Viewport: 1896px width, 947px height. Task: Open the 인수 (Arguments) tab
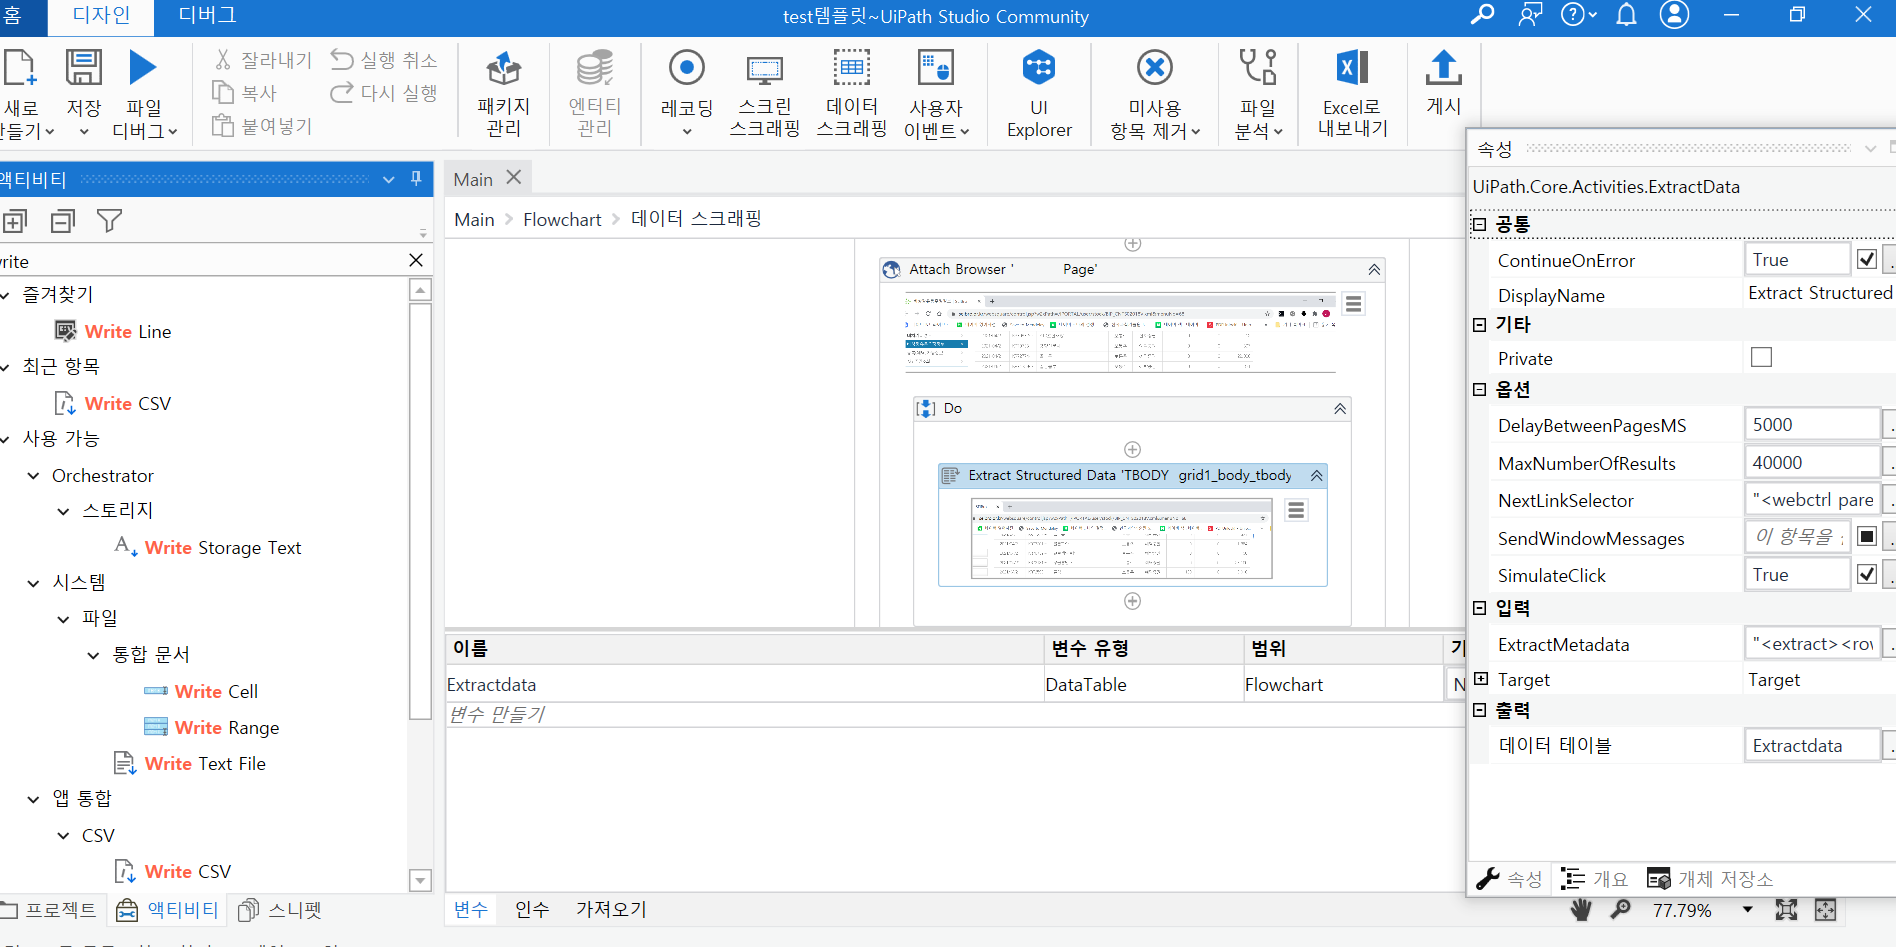pyautogui.click(x=532, y=909)
